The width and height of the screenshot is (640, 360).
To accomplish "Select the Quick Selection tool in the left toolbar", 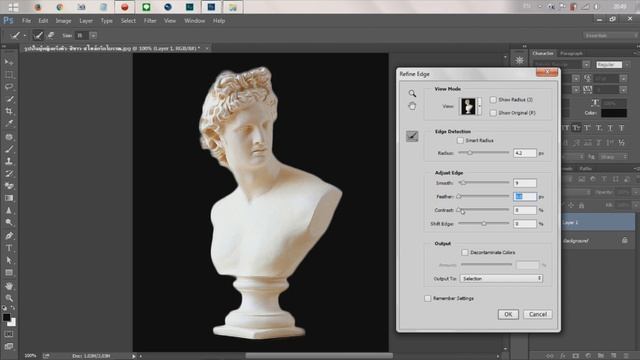I will tap(9, 99).
